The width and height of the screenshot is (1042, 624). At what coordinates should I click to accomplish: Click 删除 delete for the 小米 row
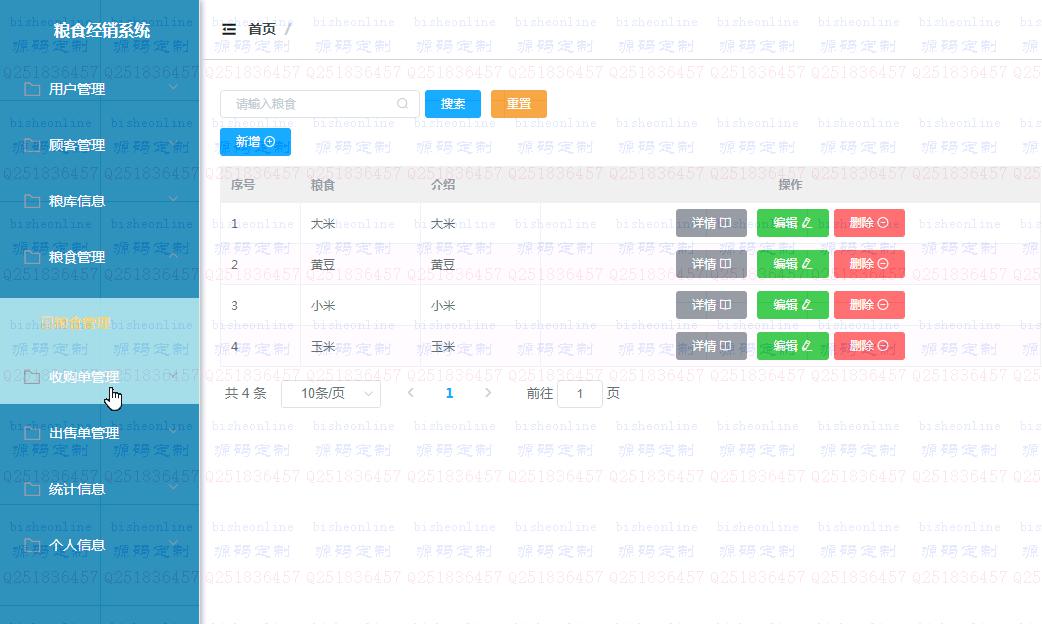coord(869,305)
